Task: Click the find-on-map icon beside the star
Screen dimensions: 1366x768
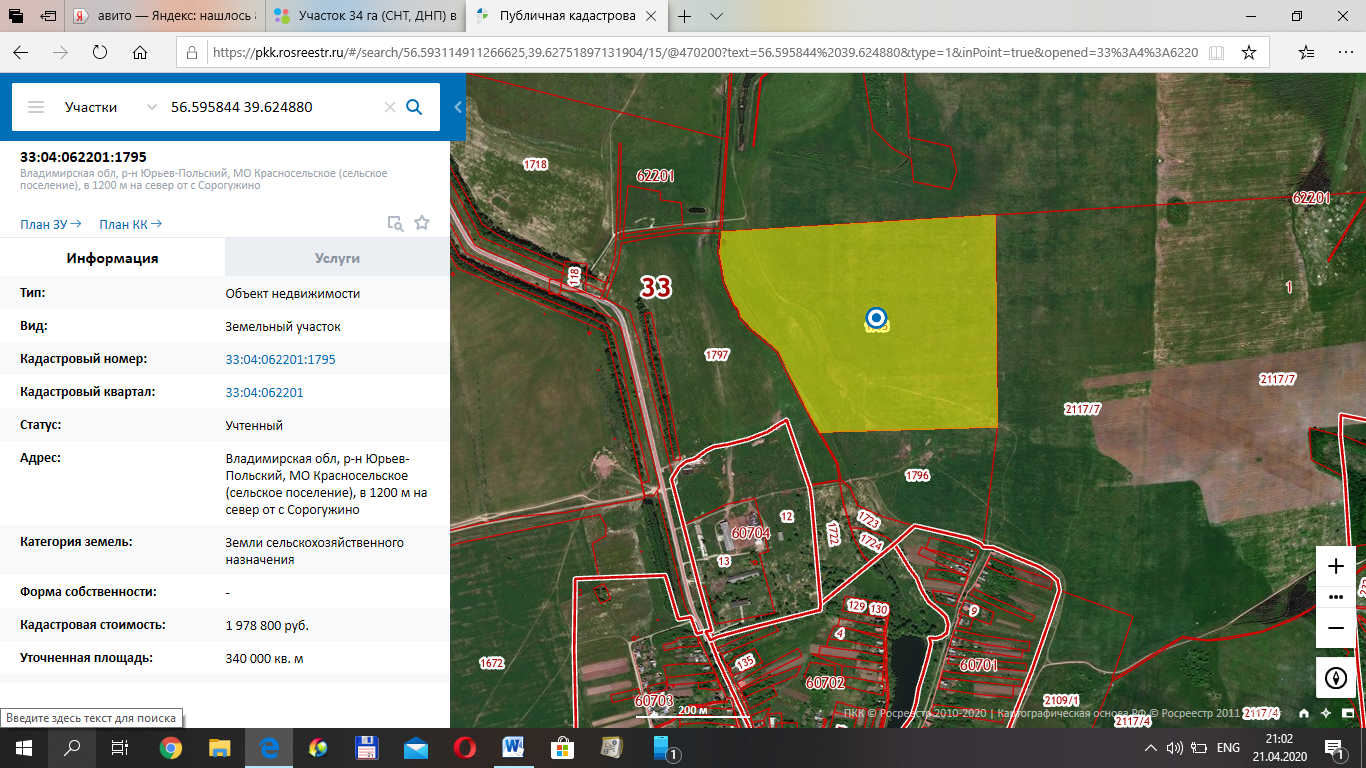Action: pyautogui.click(x=395, y=223)
